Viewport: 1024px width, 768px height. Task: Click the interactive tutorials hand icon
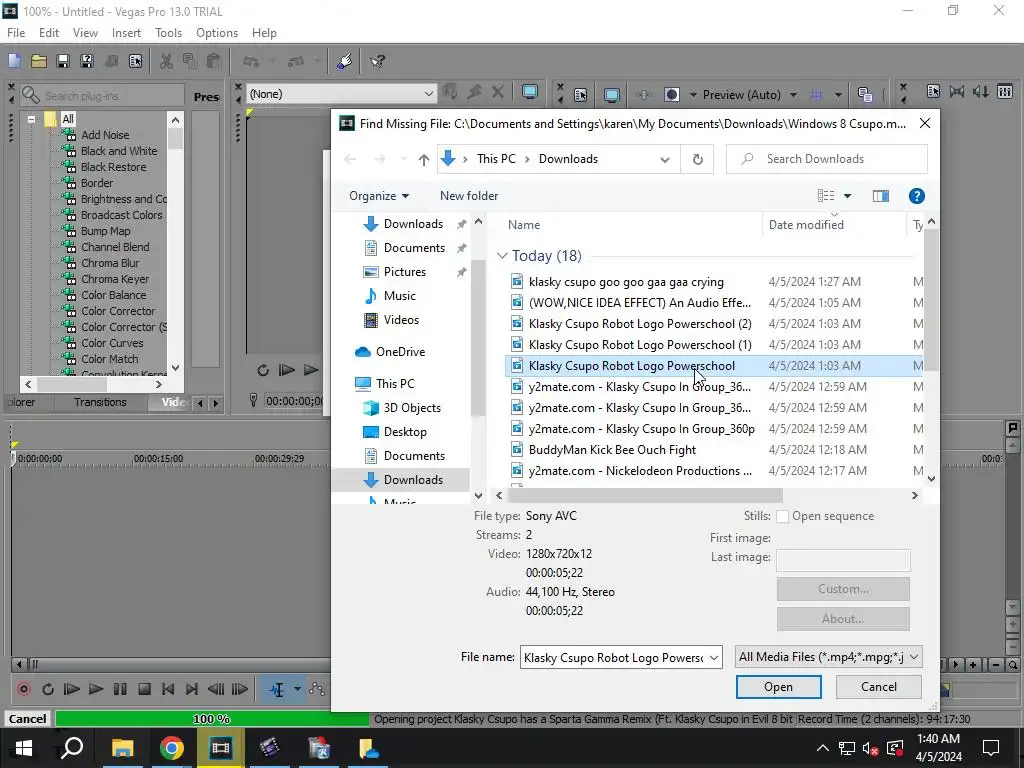point(345,61)
